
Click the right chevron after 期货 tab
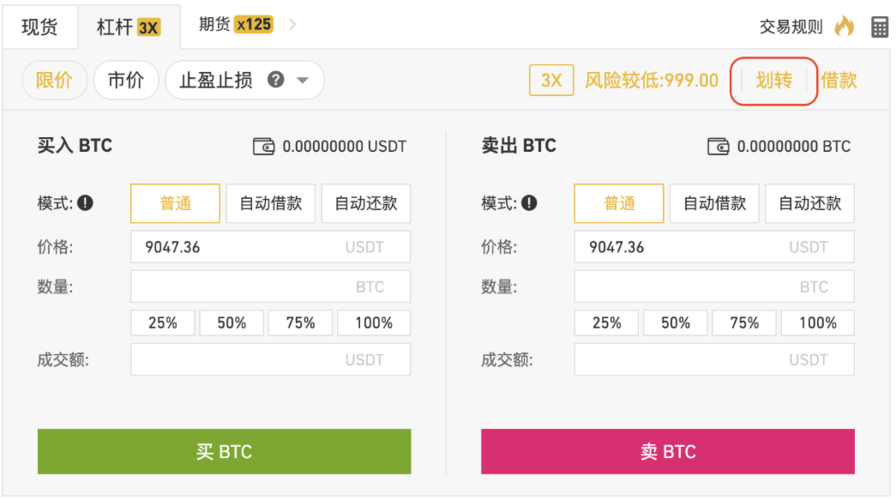click(x=292, y=24)
